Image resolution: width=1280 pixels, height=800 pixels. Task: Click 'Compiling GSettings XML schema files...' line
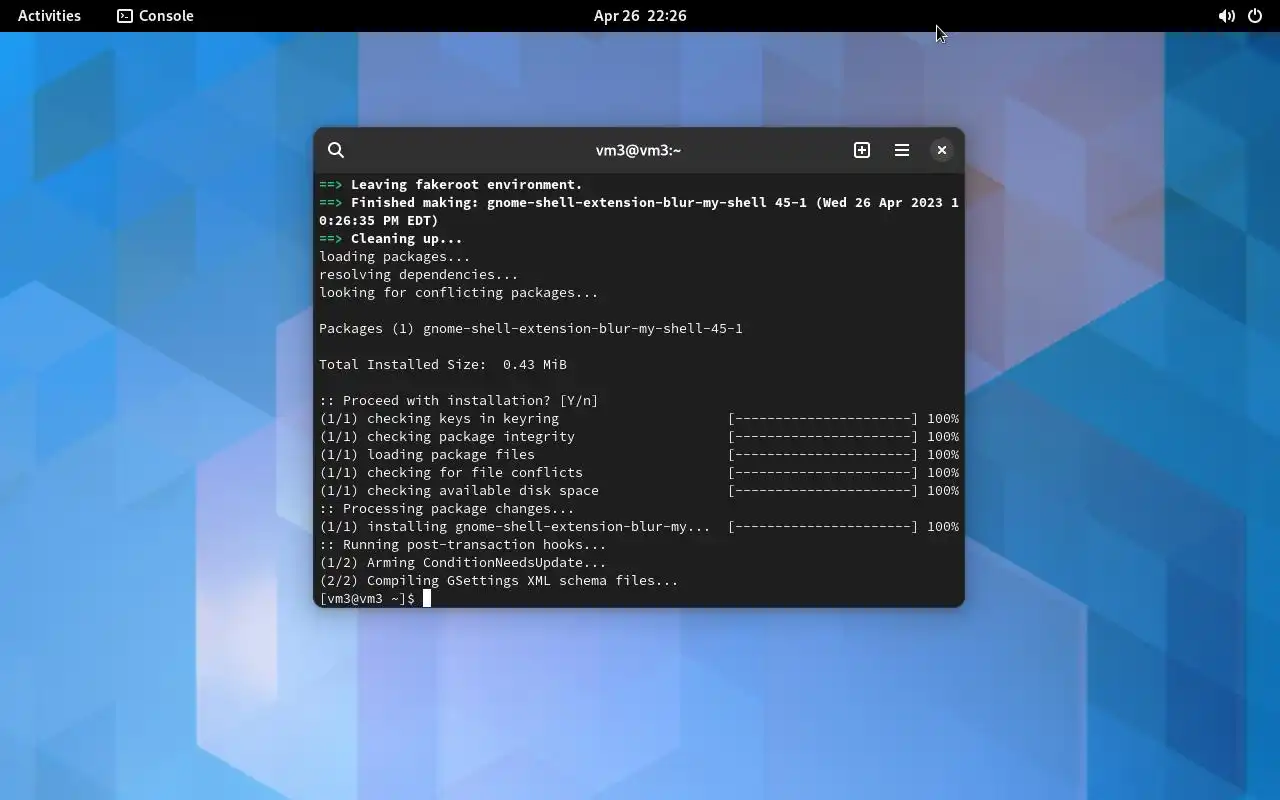pos(498,580)
